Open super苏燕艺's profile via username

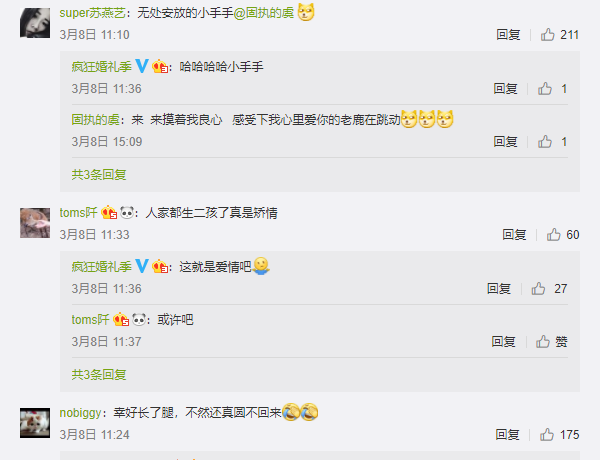[x=92, y=13]
